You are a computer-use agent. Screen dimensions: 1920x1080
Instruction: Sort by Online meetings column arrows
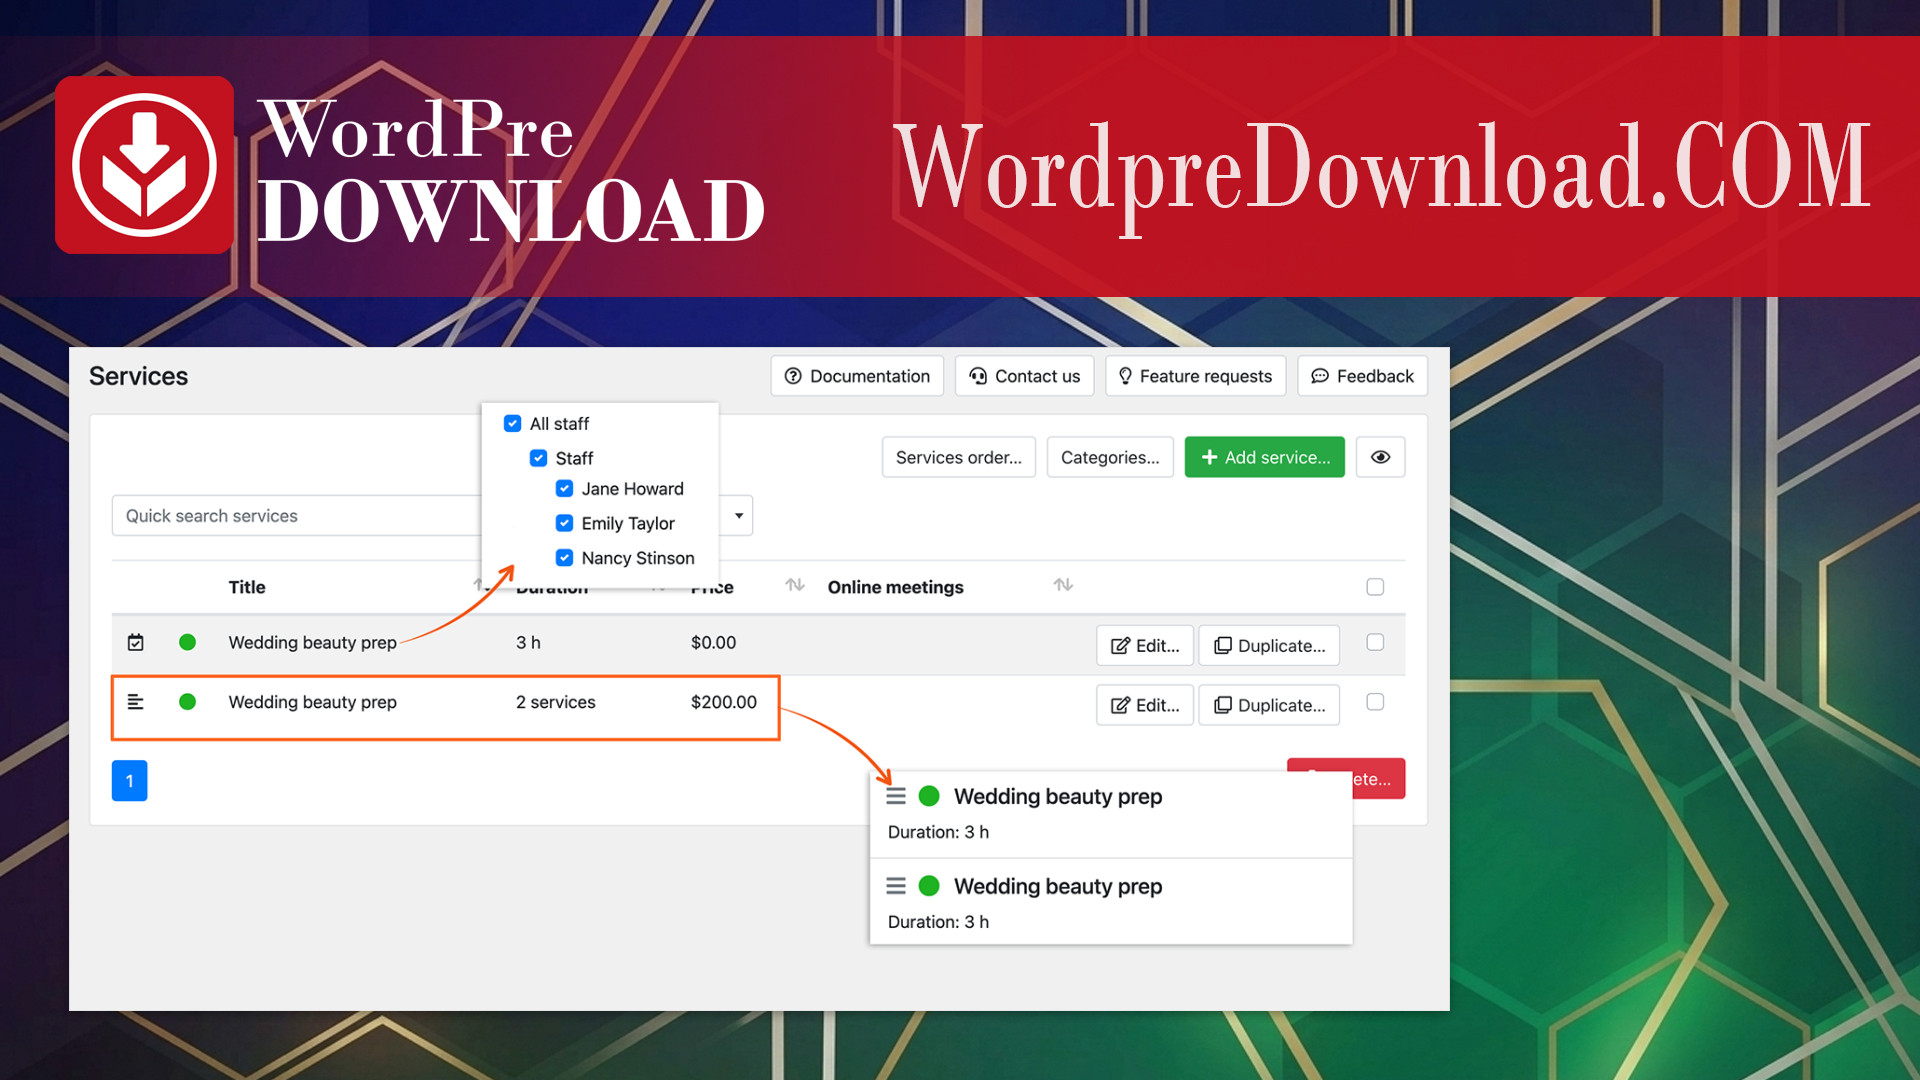[1063, 585]
